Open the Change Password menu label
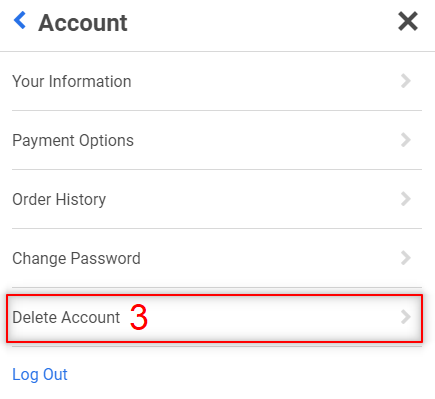The width and height of the screenshot is (435, 399). 76,258
